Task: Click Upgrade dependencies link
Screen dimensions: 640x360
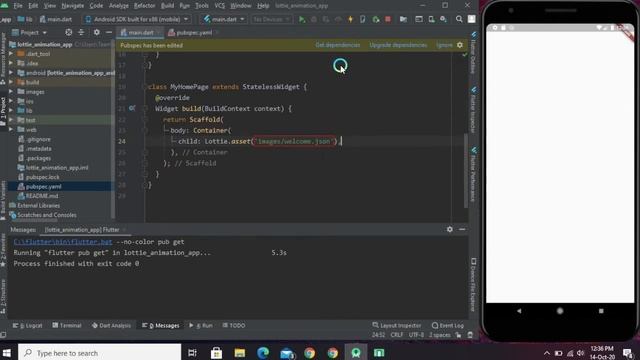Action: (398, 45)
